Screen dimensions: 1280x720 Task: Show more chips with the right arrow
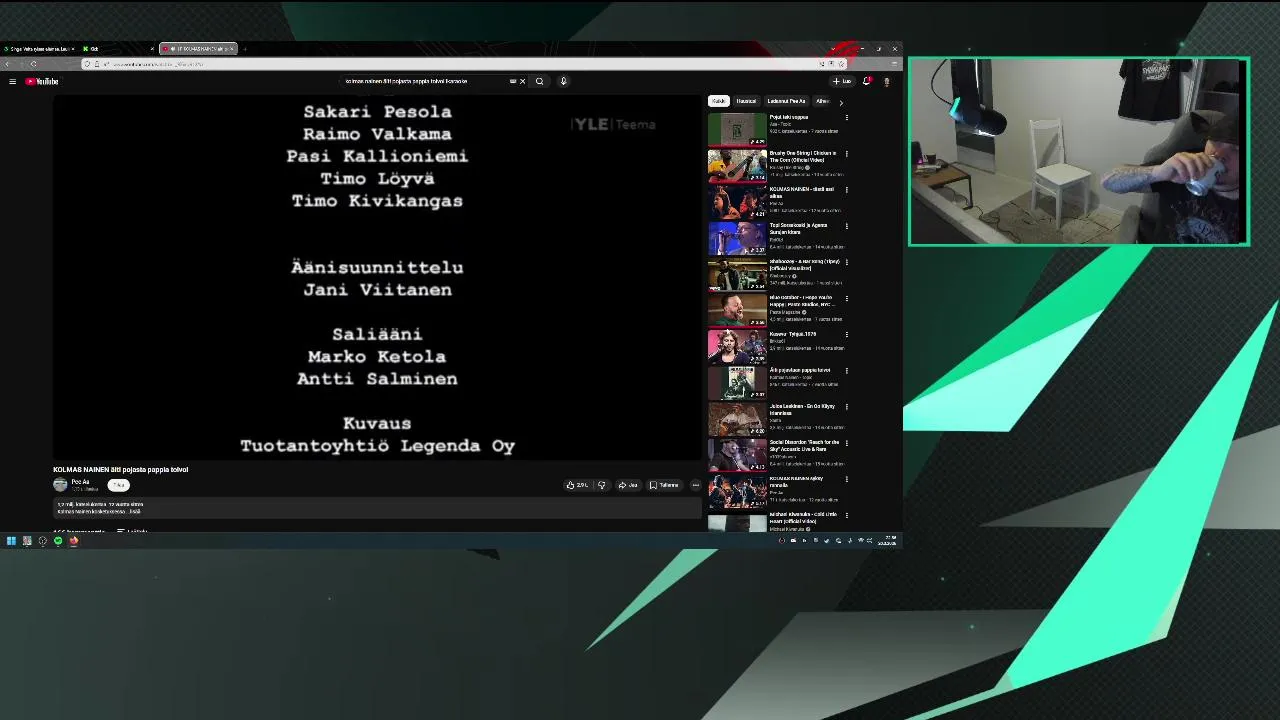point(840,102)
